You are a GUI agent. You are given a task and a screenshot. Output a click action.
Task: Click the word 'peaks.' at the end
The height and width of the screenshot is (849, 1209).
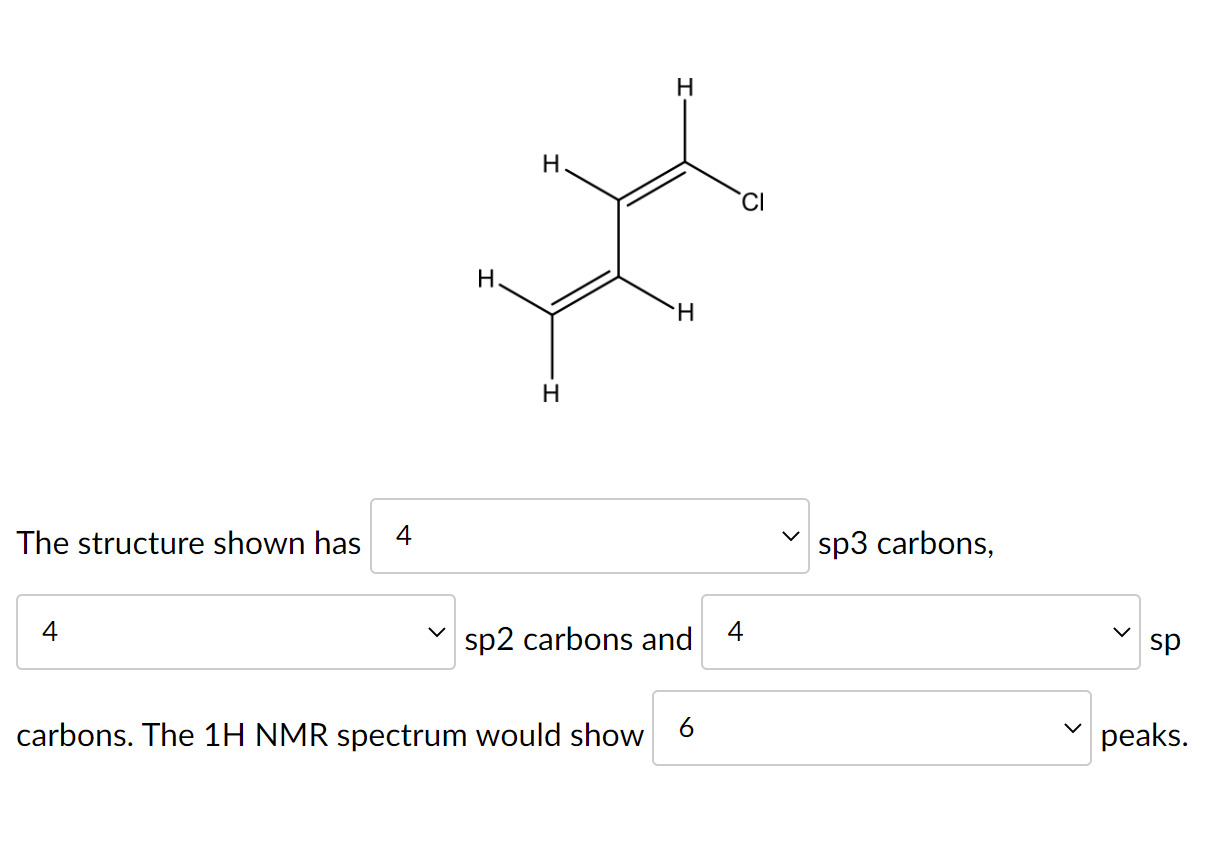(1145, 735)
